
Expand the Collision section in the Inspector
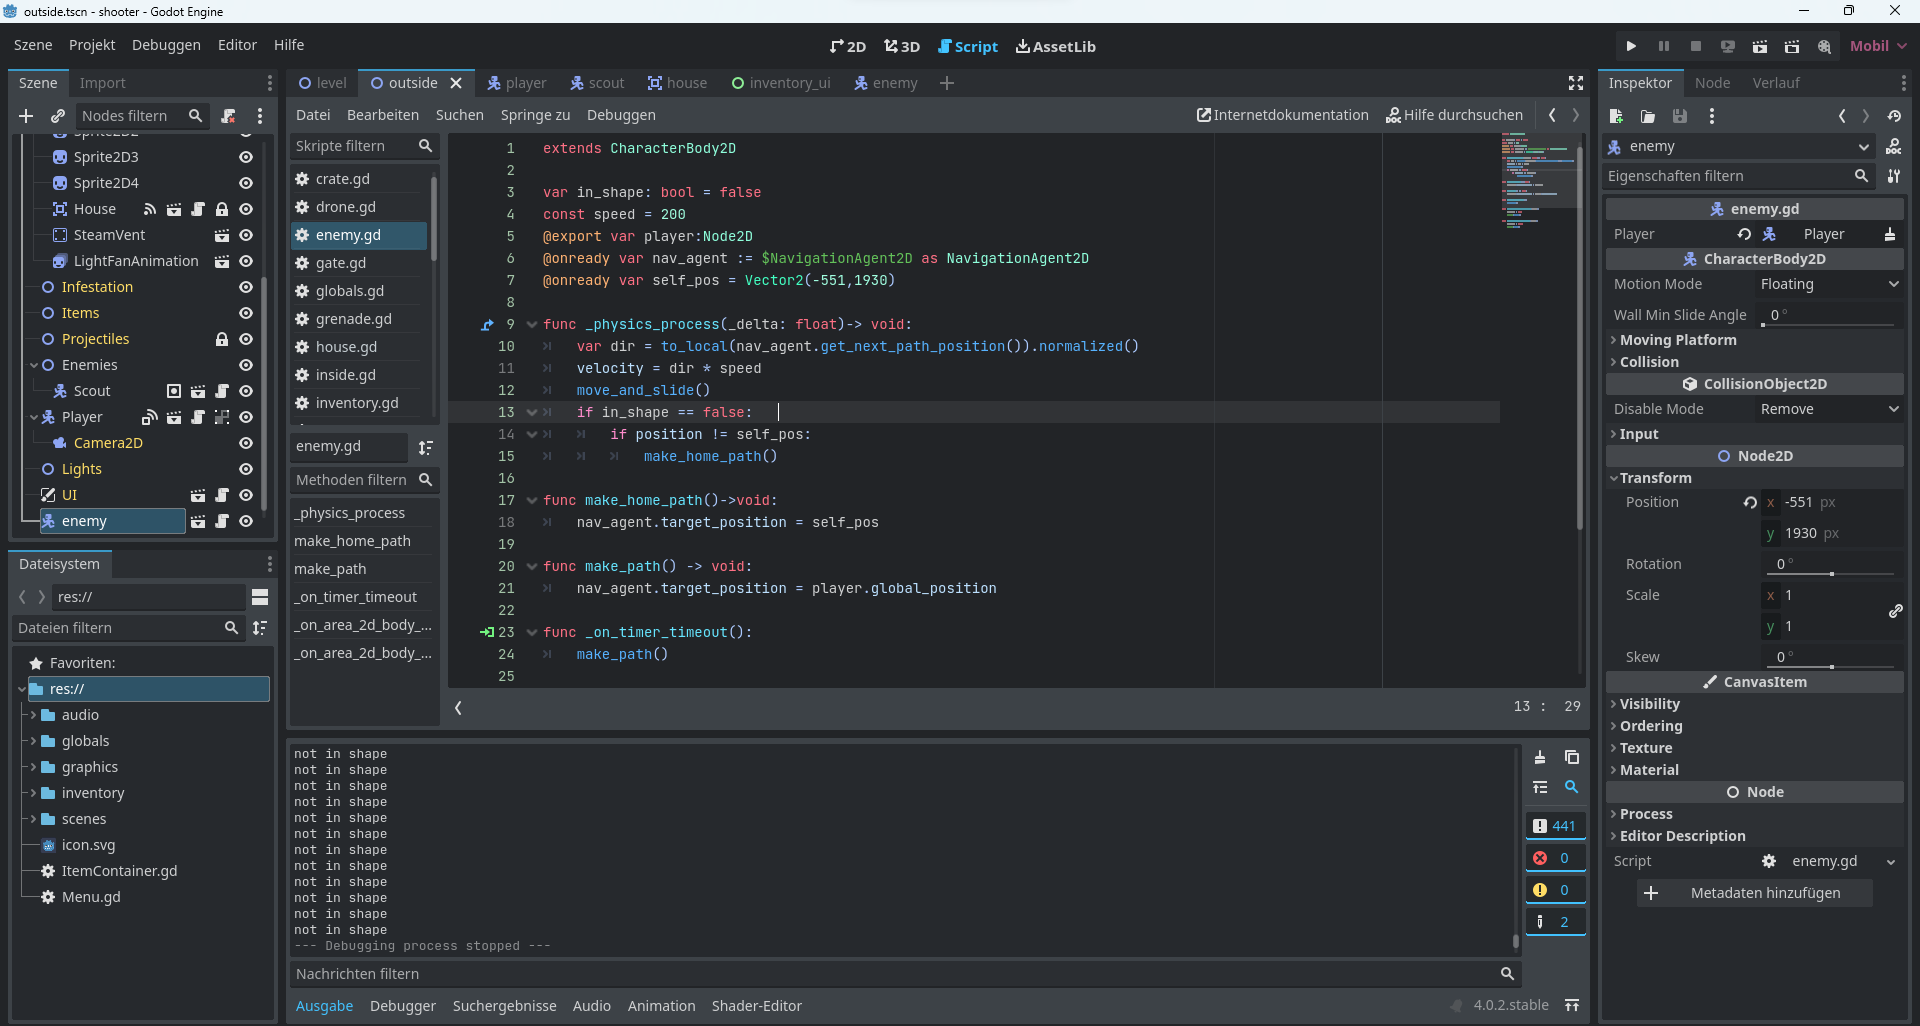[1650, 362]
